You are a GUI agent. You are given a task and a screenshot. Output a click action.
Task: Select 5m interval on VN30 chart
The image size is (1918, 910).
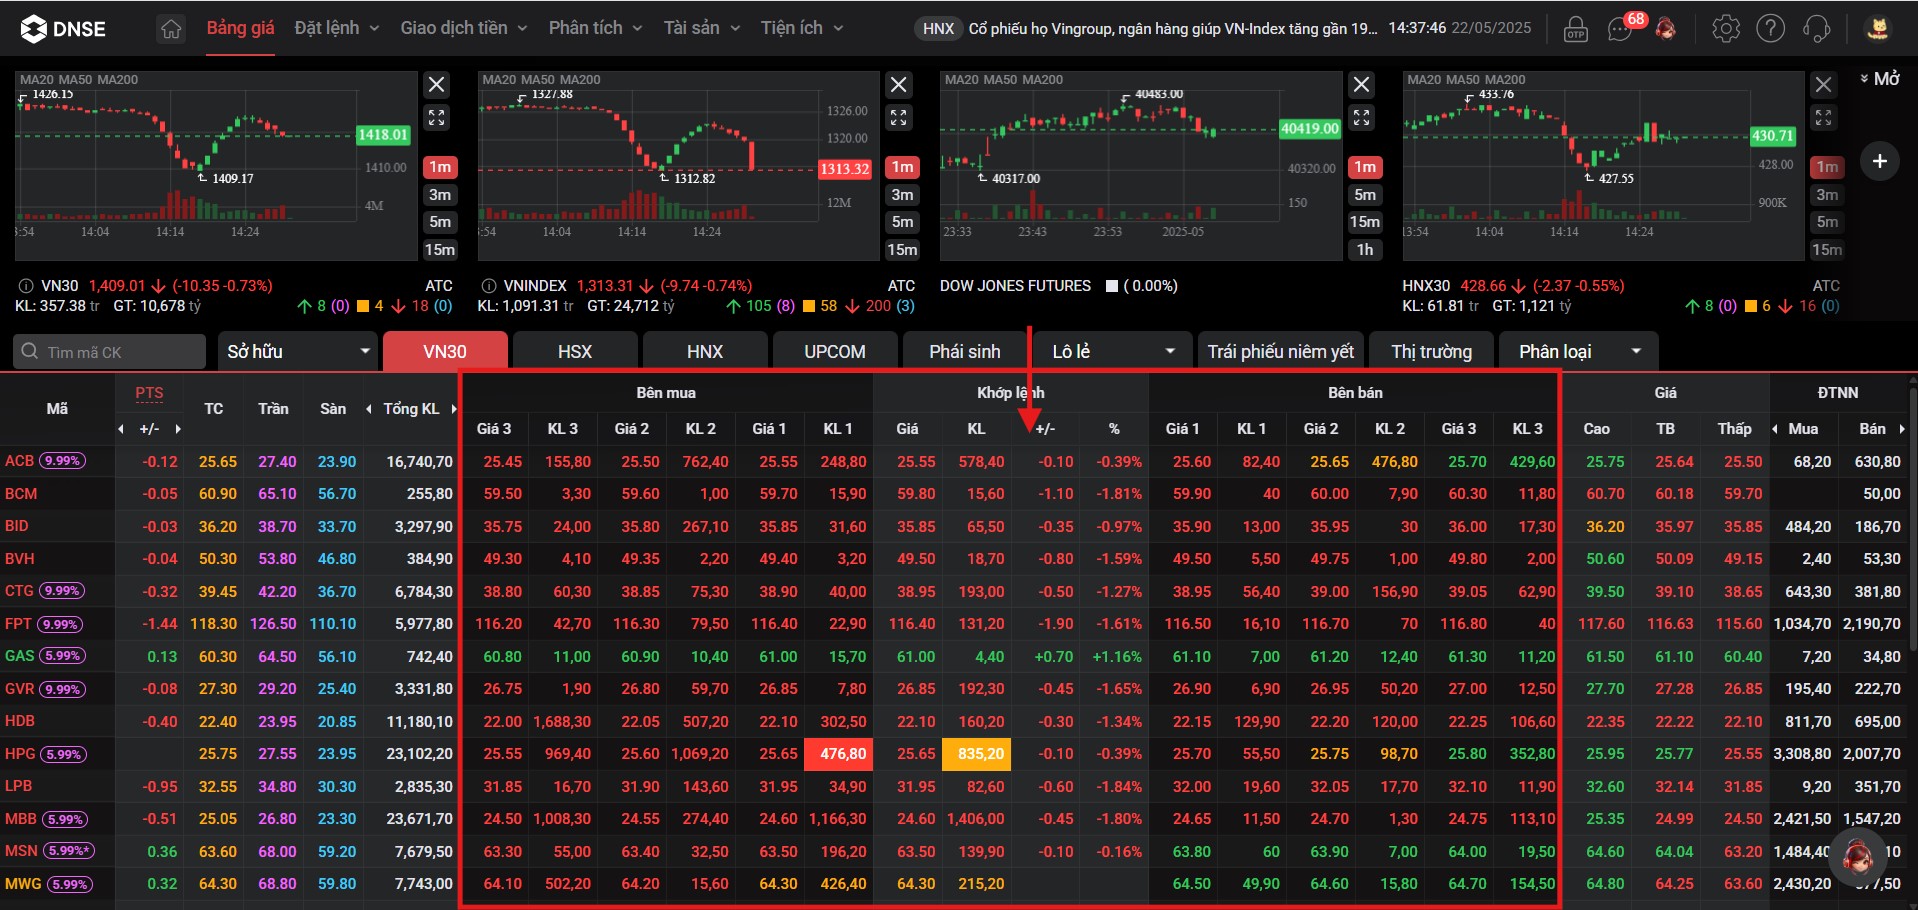440,222
